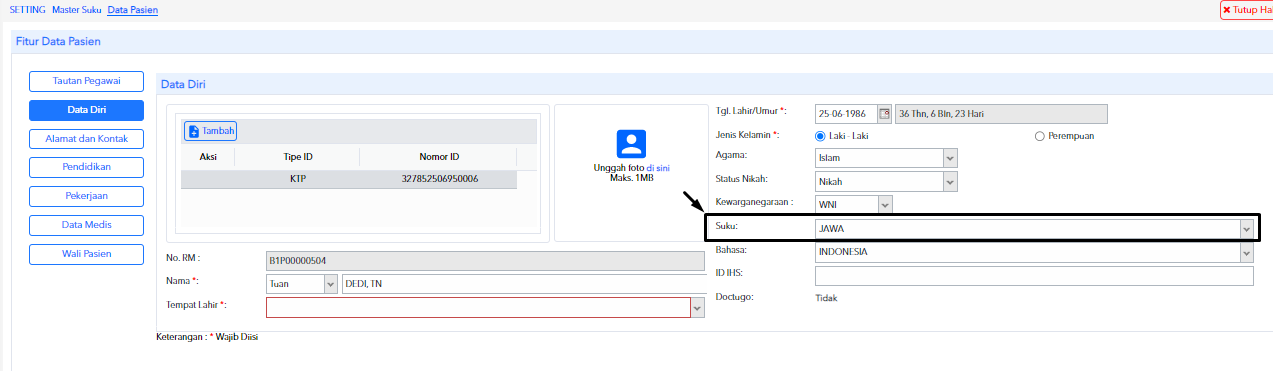Open the Pendidikan section

[x=86, y=167]
